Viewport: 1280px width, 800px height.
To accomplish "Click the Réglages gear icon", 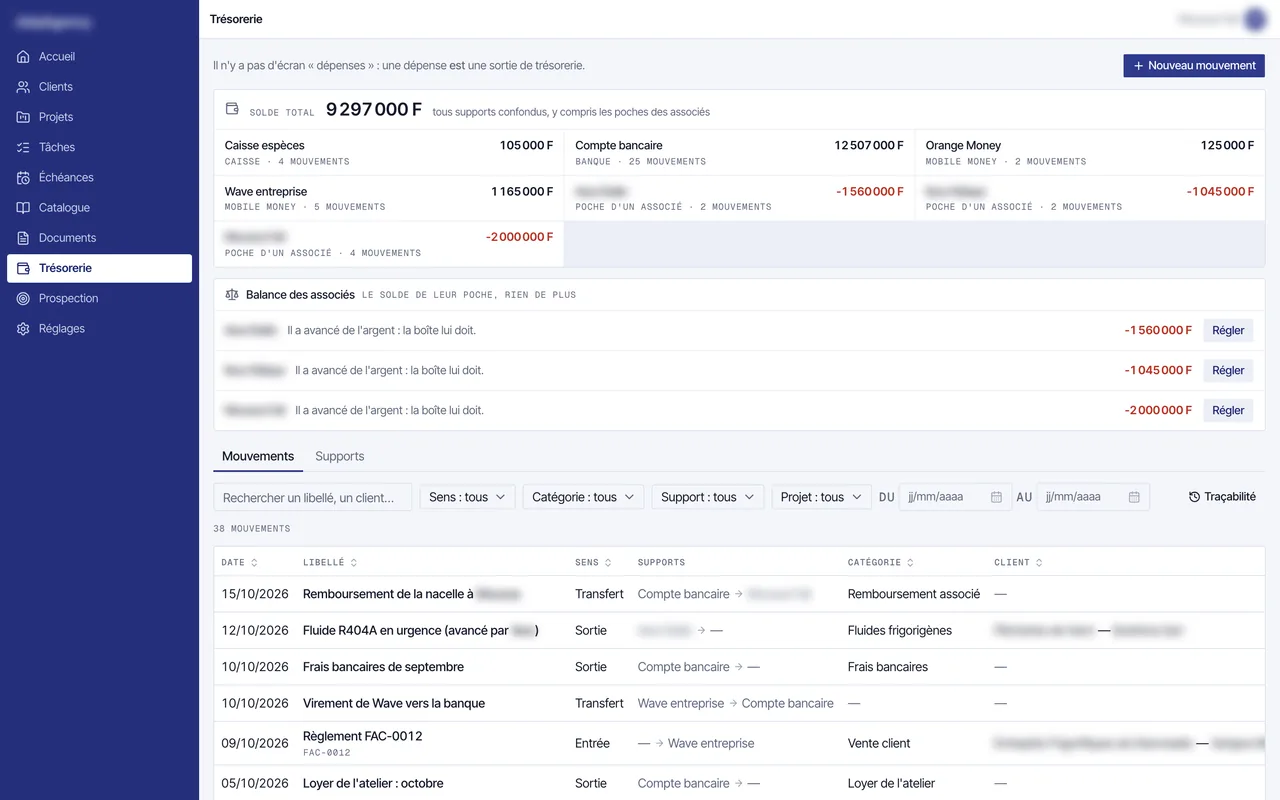I will (23, 329).
